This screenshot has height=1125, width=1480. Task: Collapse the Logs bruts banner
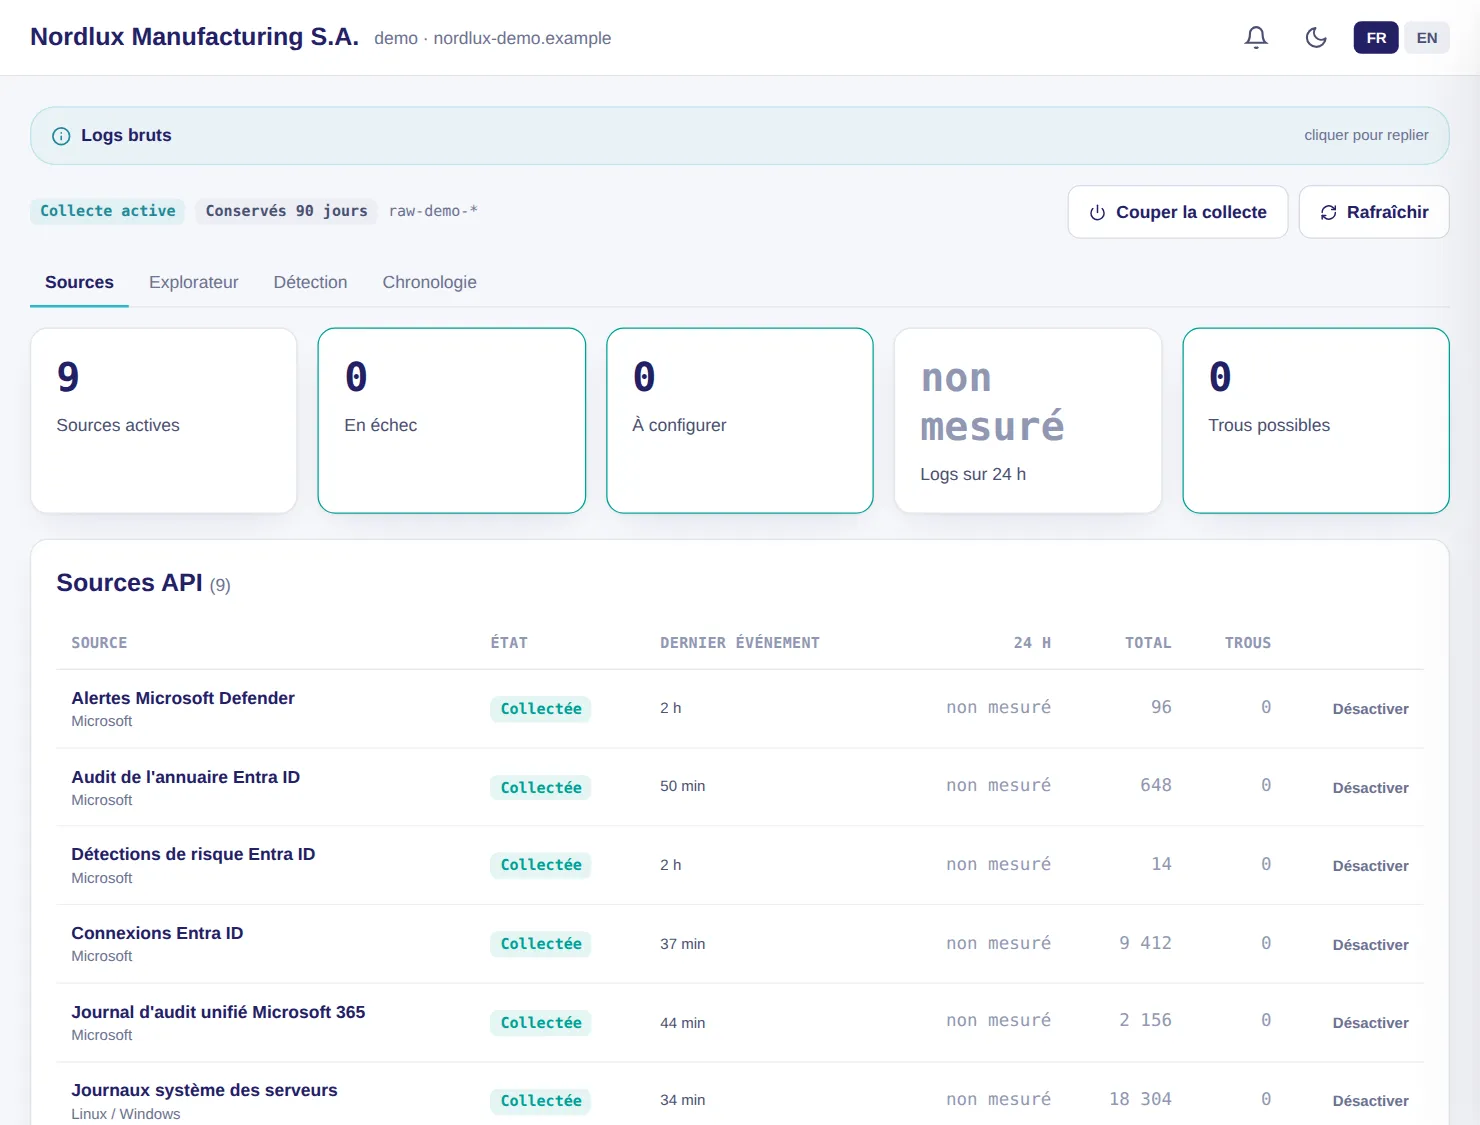[740, 136]
